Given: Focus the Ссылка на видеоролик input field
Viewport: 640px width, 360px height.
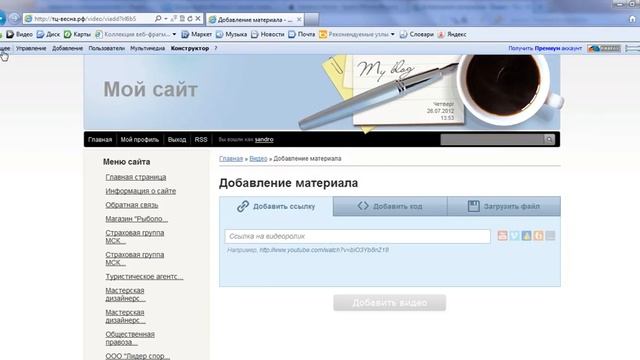Looking at the screenshot, I should click(x=357, y=236).
